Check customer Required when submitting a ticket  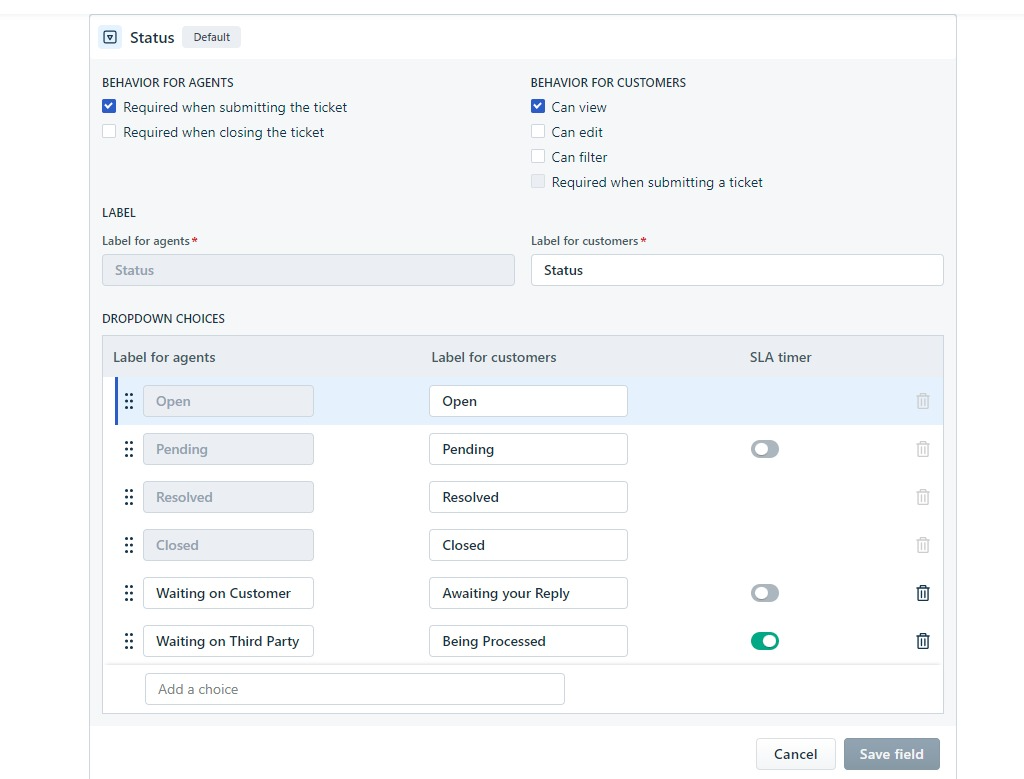point(537,182)
